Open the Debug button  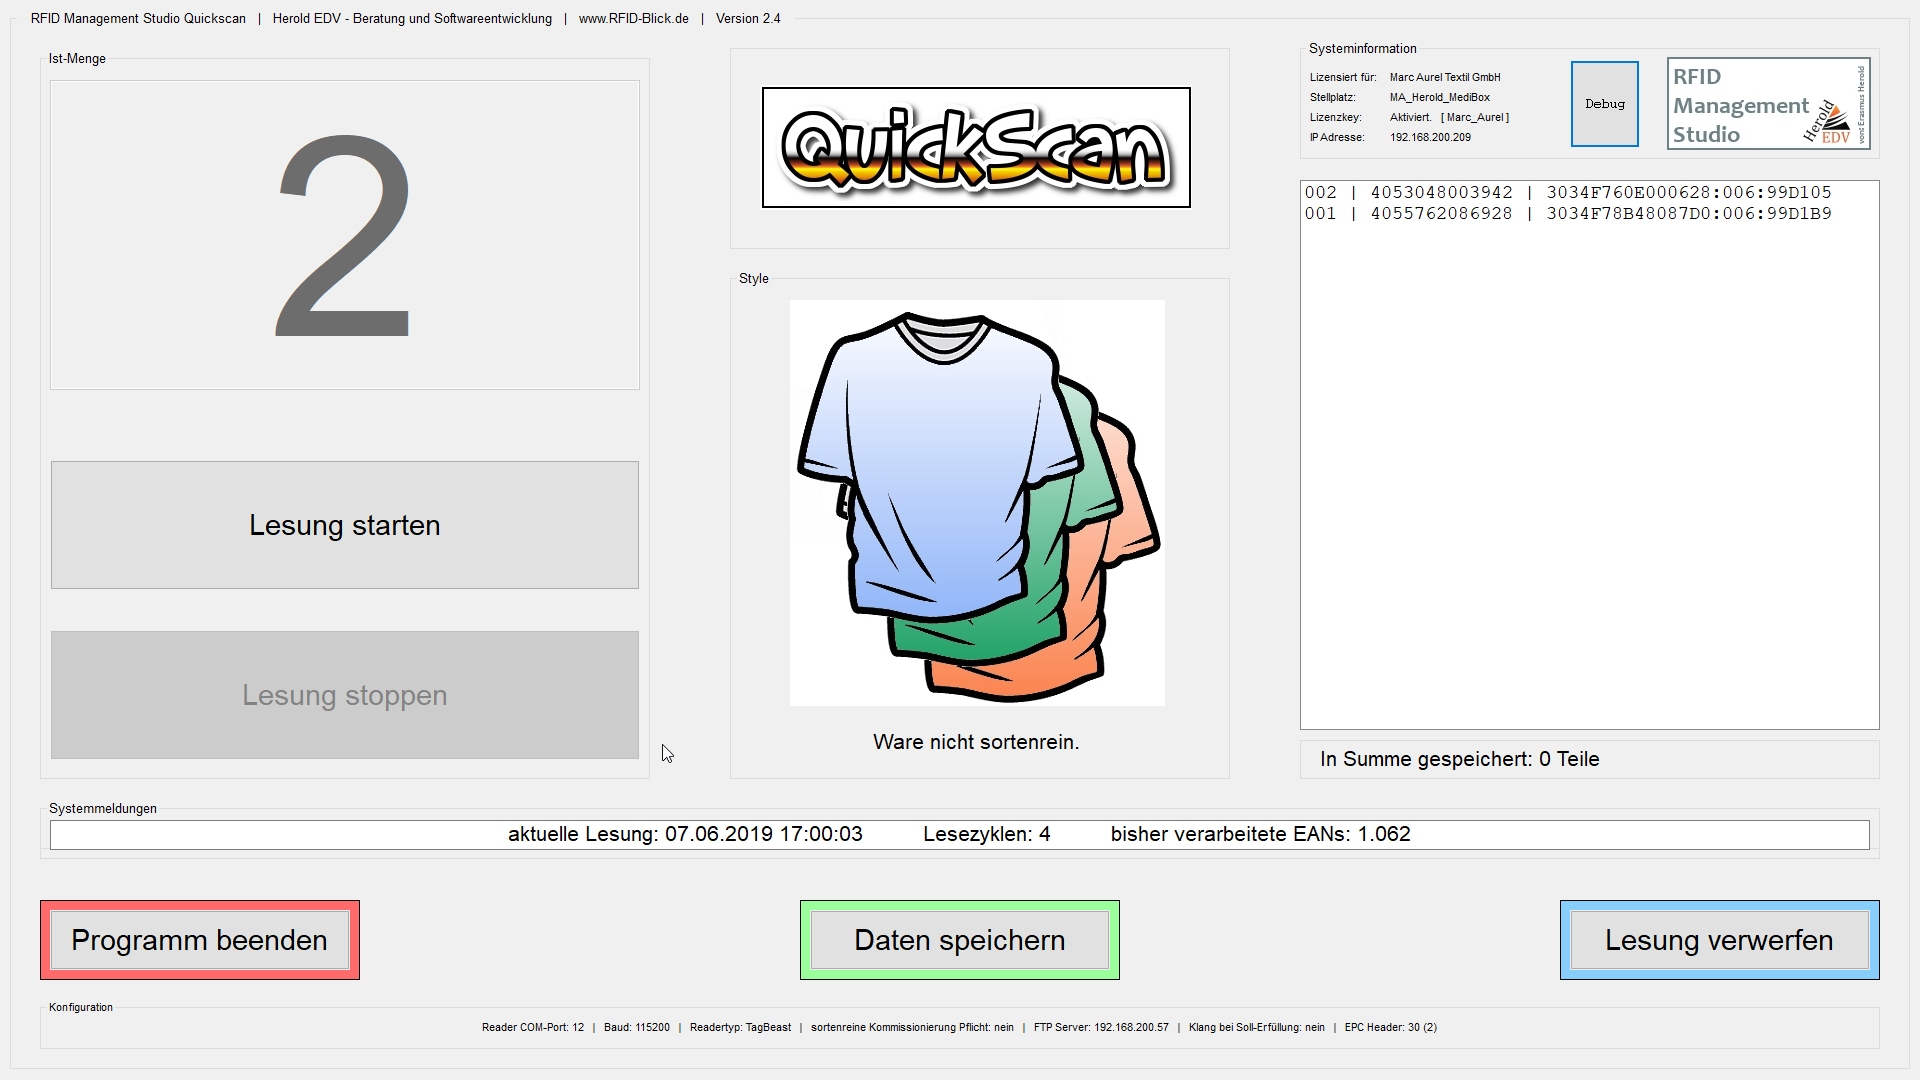[1605, 104]
